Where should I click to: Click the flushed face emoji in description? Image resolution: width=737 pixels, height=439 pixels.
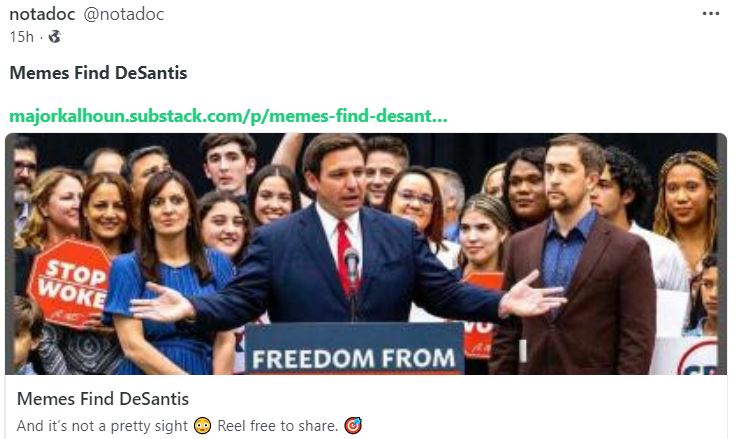(203, 425)
